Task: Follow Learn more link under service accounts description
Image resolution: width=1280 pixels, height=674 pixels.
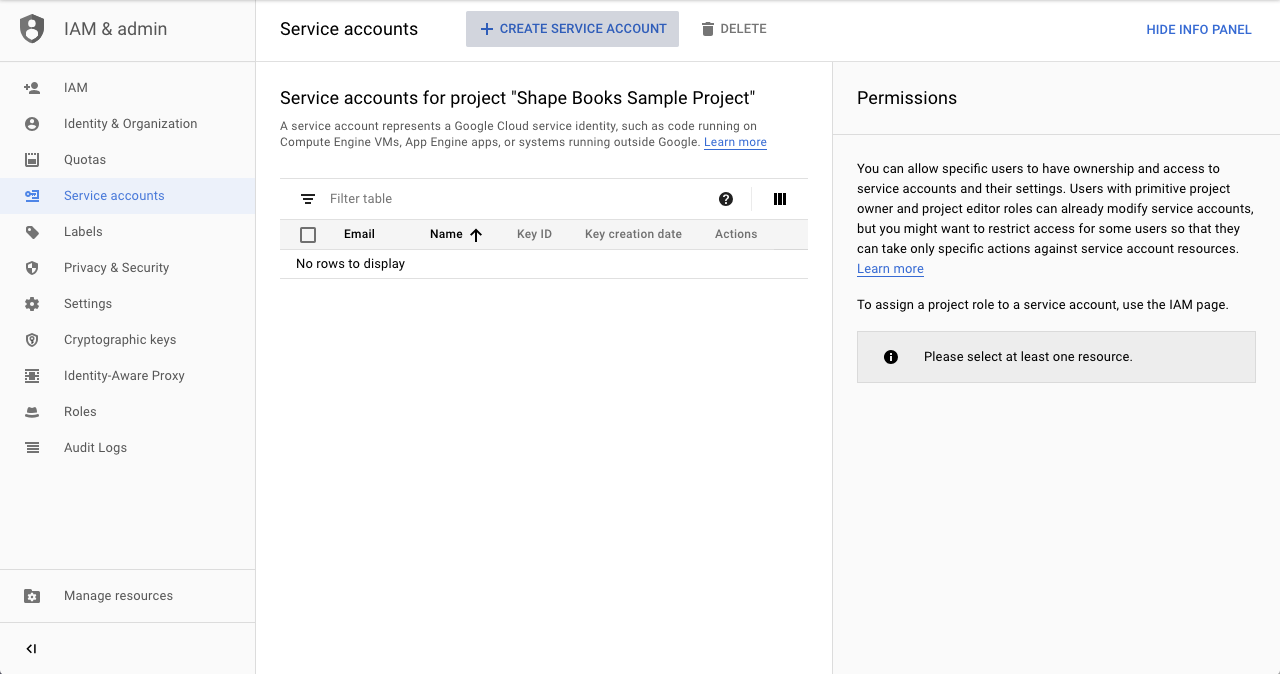Action: 735,142
